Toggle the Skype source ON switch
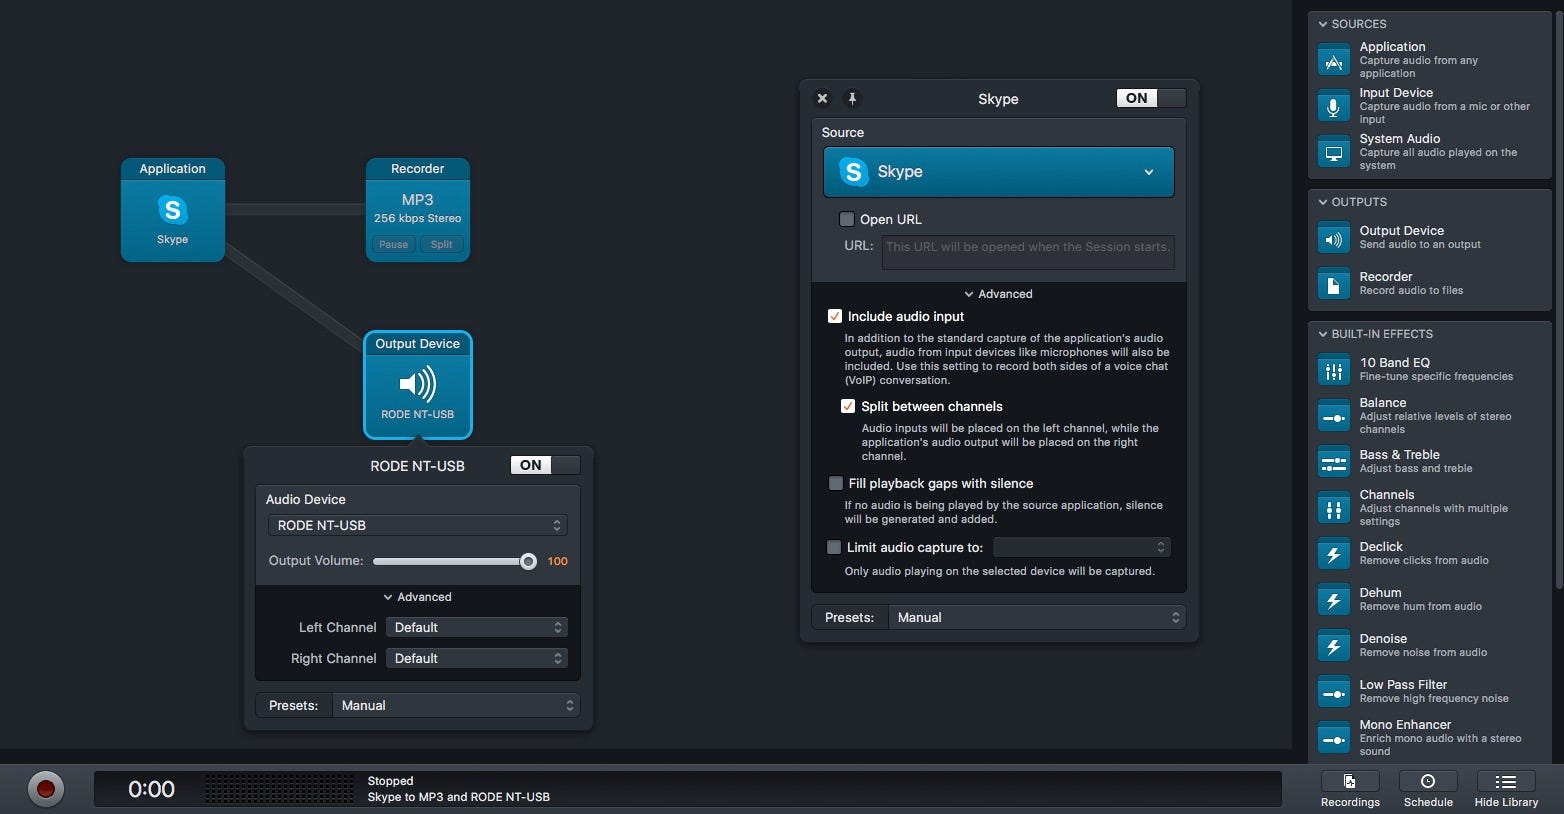Viewport: 1564px width, 814px height. 1151,98
